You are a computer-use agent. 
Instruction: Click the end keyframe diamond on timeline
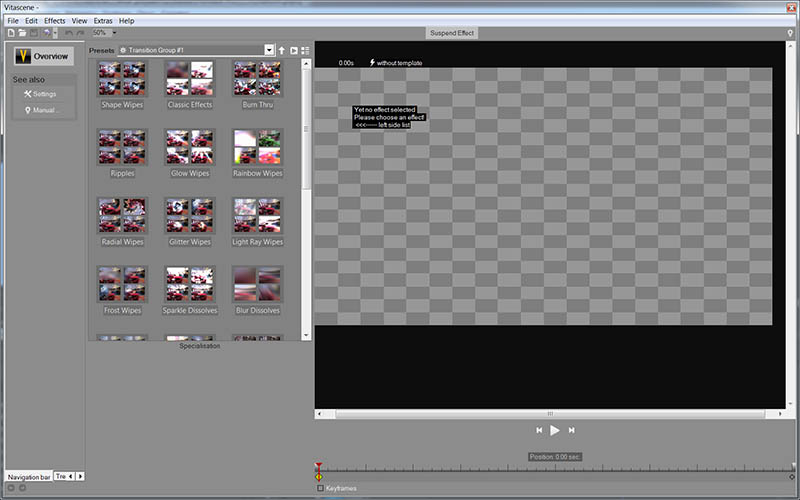(792, 477)
